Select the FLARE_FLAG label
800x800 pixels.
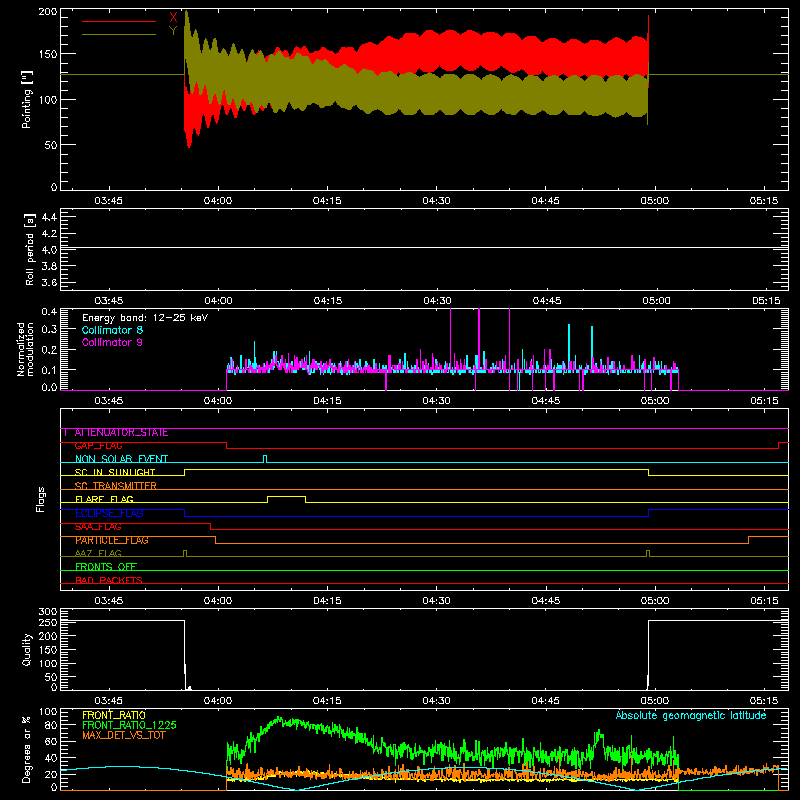pos(104,499)
